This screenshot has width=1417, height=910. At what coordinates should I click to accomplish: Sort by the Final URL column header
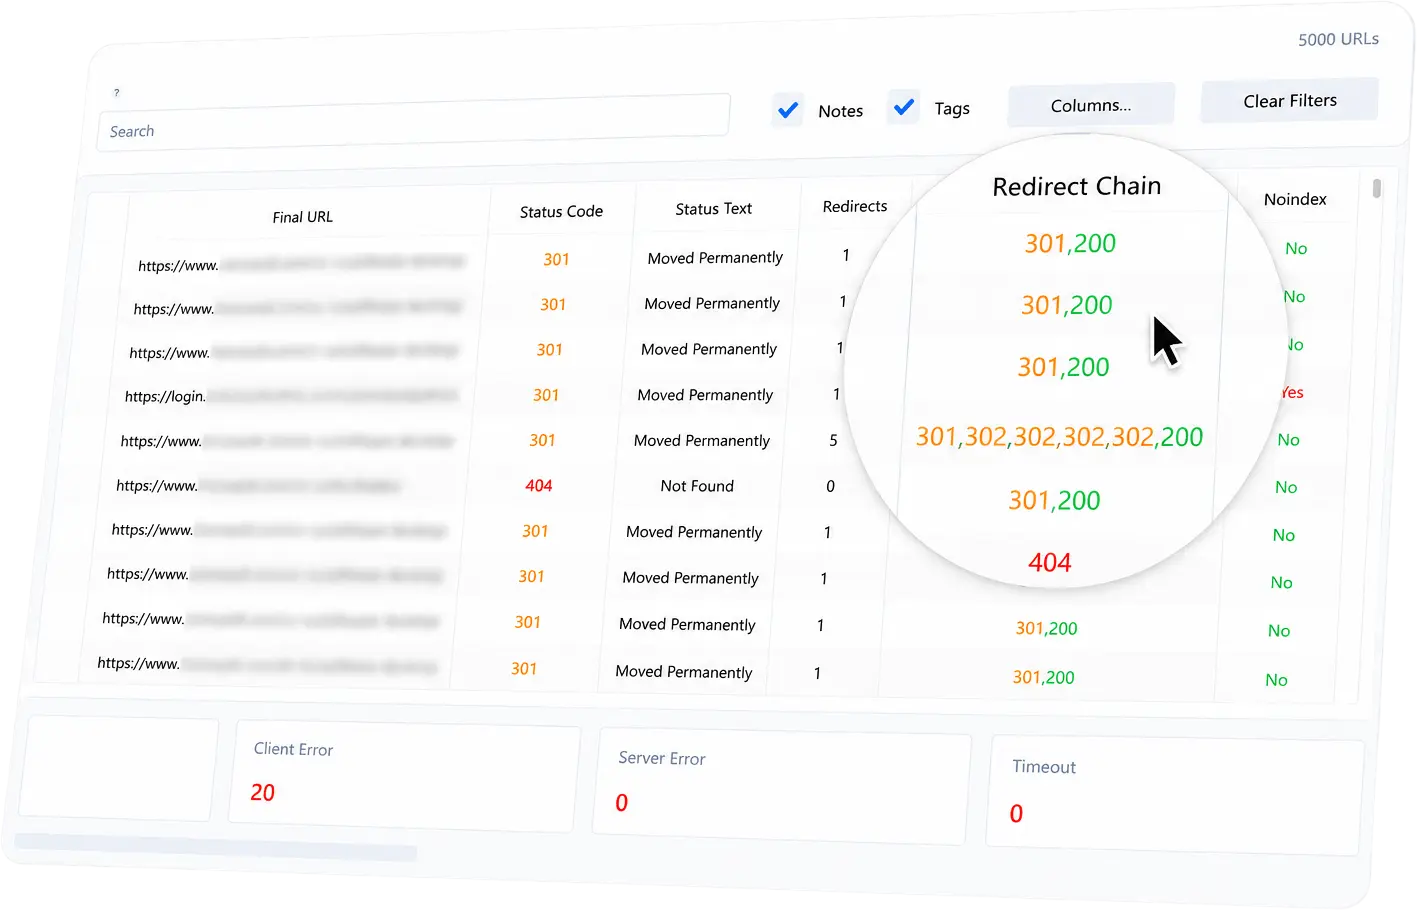coord(303,217)
